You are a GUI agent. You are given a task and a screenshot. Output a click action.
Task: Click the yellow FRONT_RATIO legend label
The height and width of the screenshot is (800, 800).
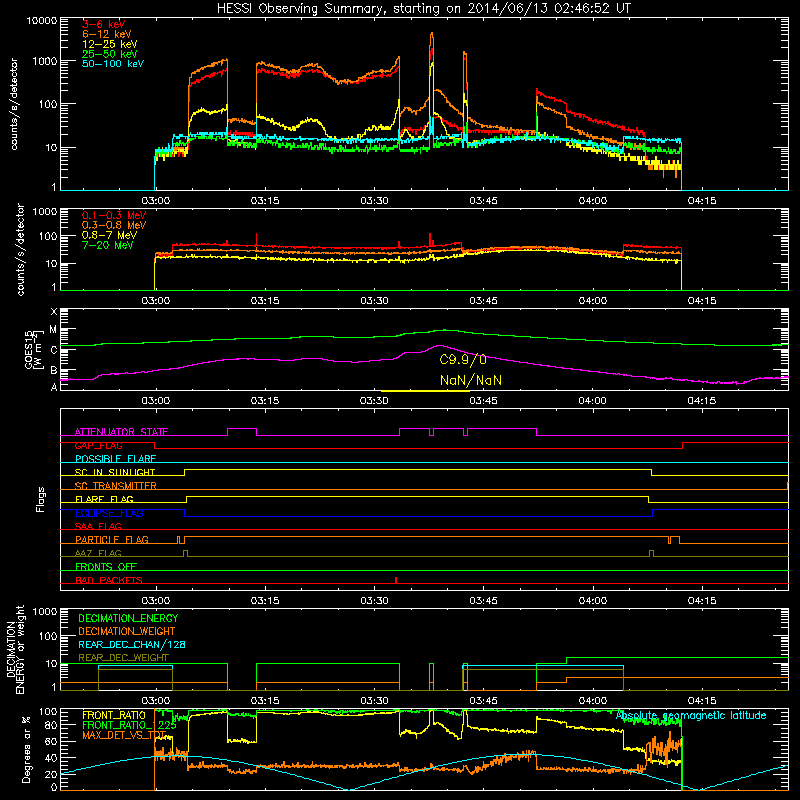[x=114, y=715]
